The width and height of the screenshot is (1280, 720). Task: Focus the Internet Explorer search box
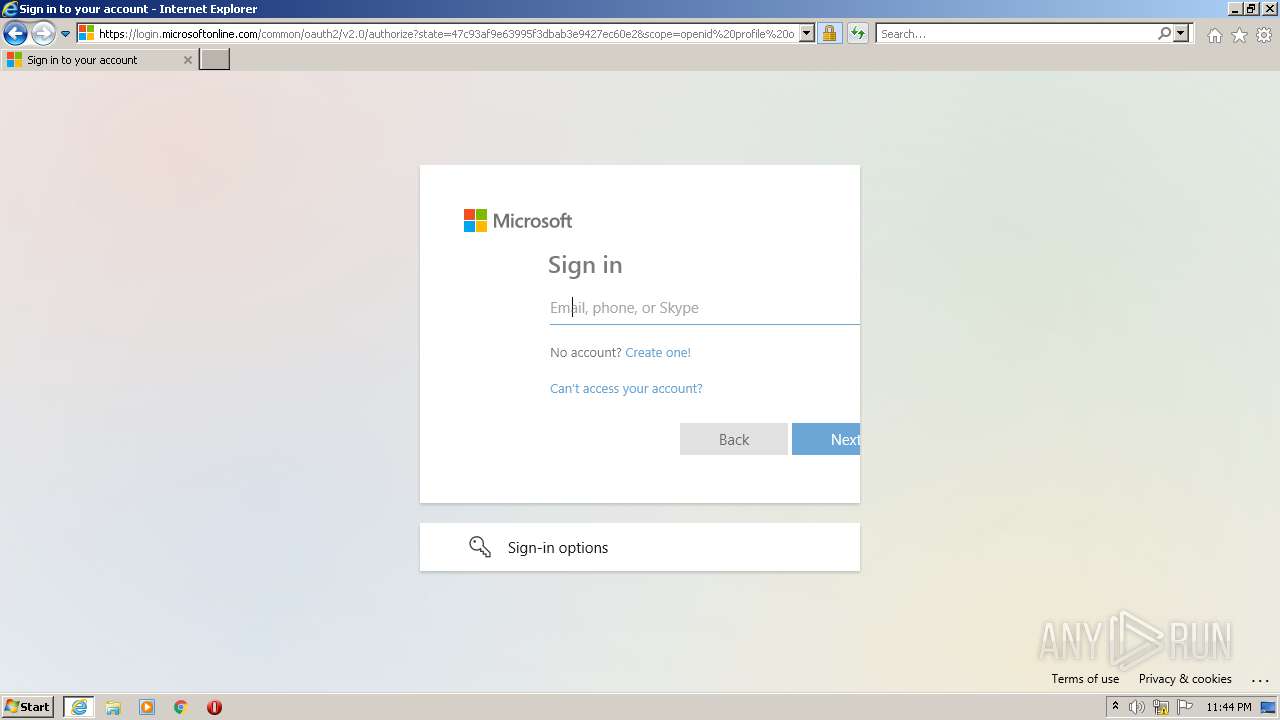click(1016, 34)
